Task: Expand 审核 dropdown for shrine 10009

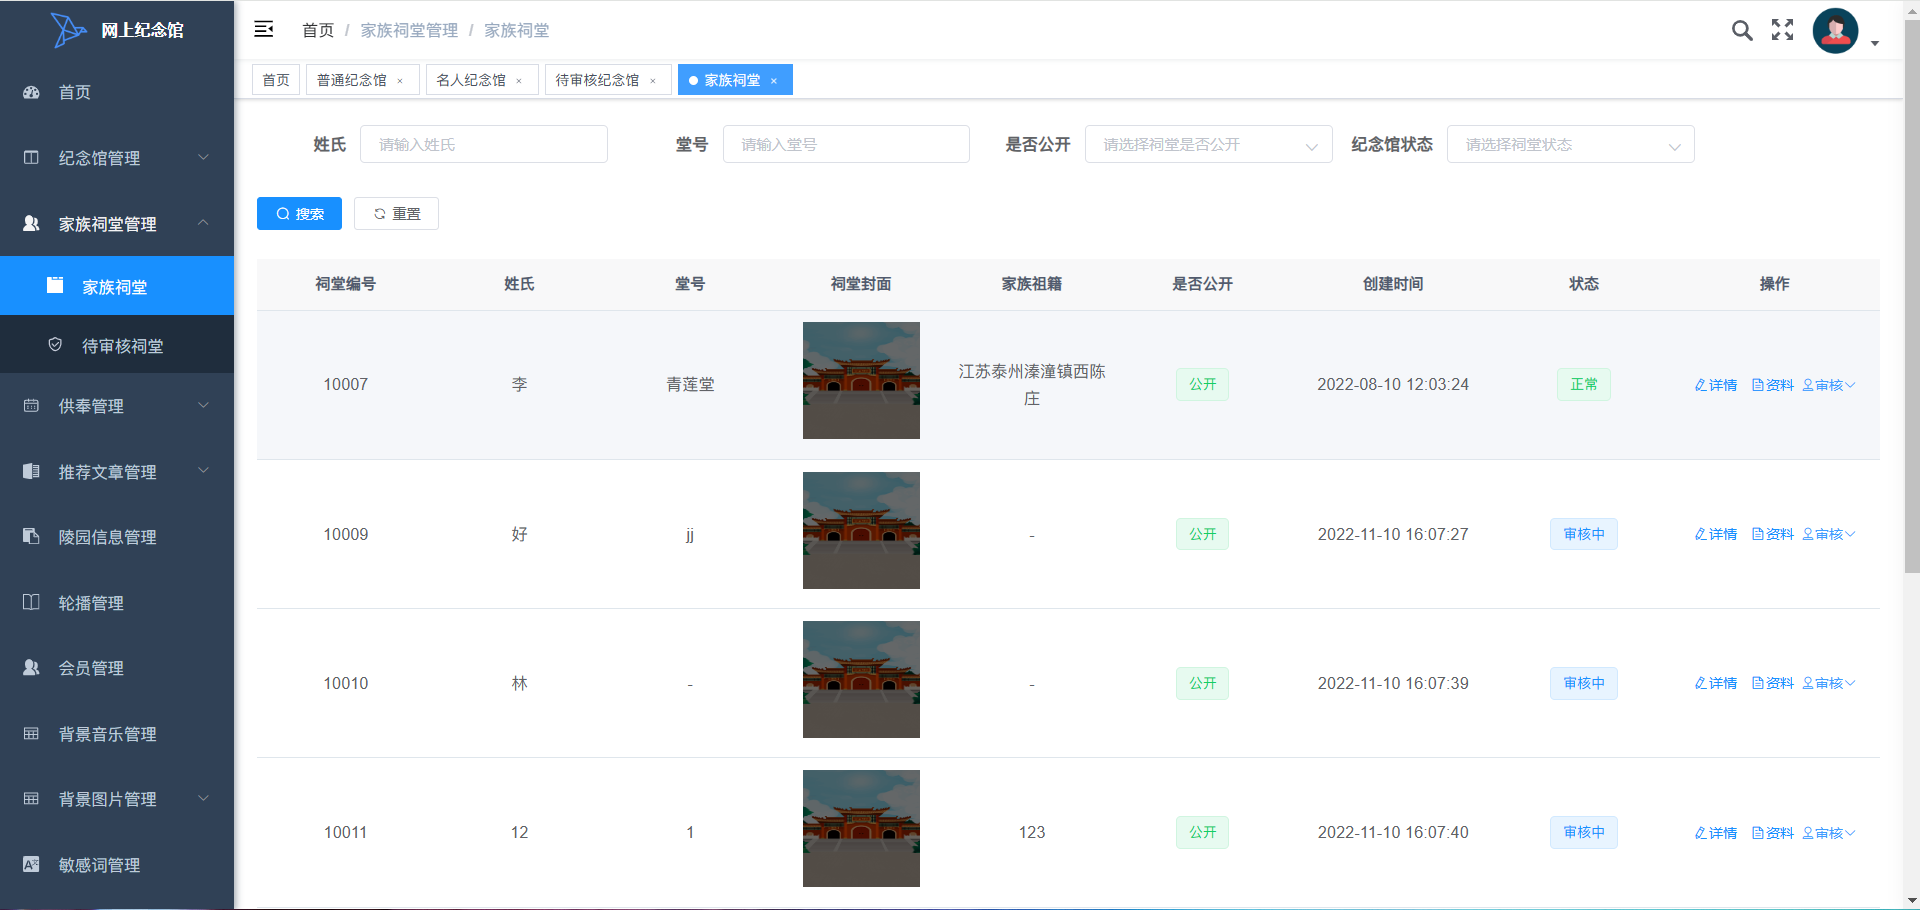Action: pyautogui.click(x=1829, y=534)
